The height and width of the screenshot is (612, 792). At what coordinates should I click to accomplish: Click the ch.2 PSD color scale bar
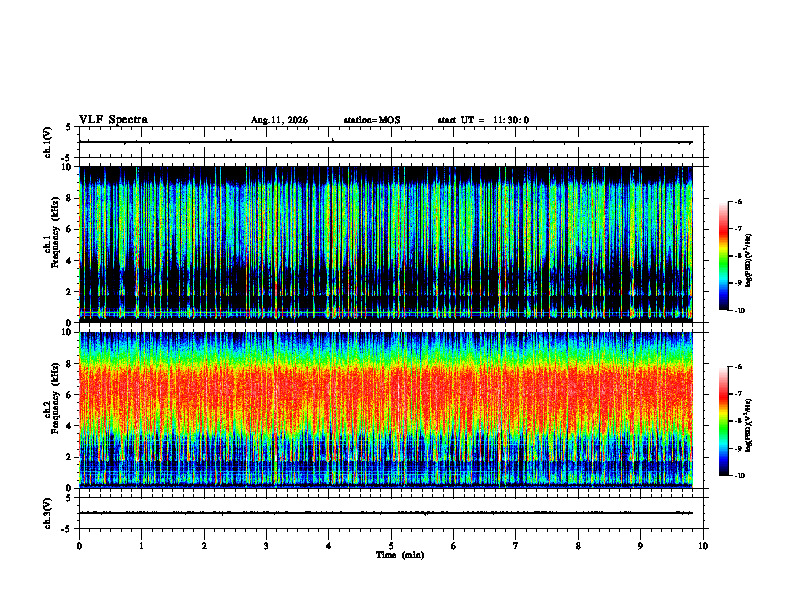724,421
